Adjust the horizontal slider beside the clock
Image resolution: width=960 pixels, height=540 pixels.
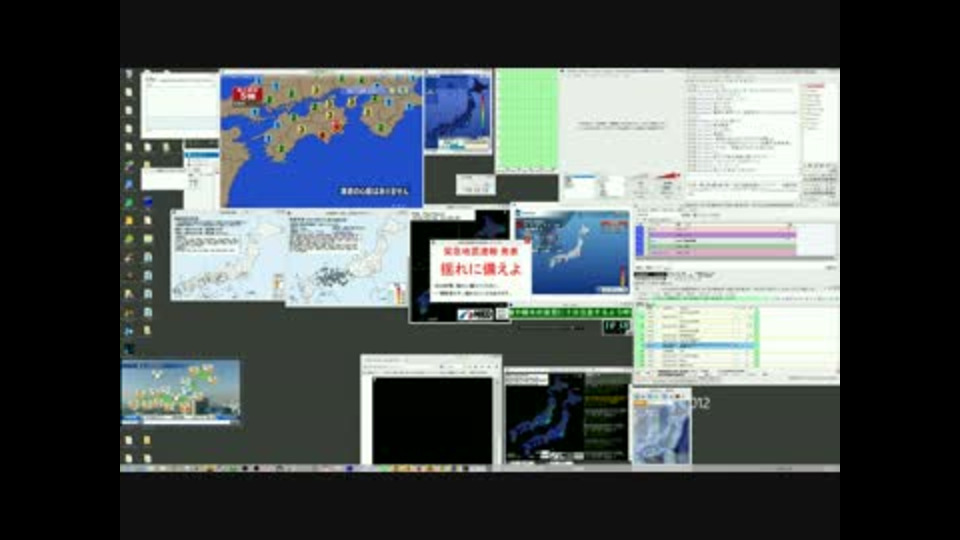click(x=551, y=328)
